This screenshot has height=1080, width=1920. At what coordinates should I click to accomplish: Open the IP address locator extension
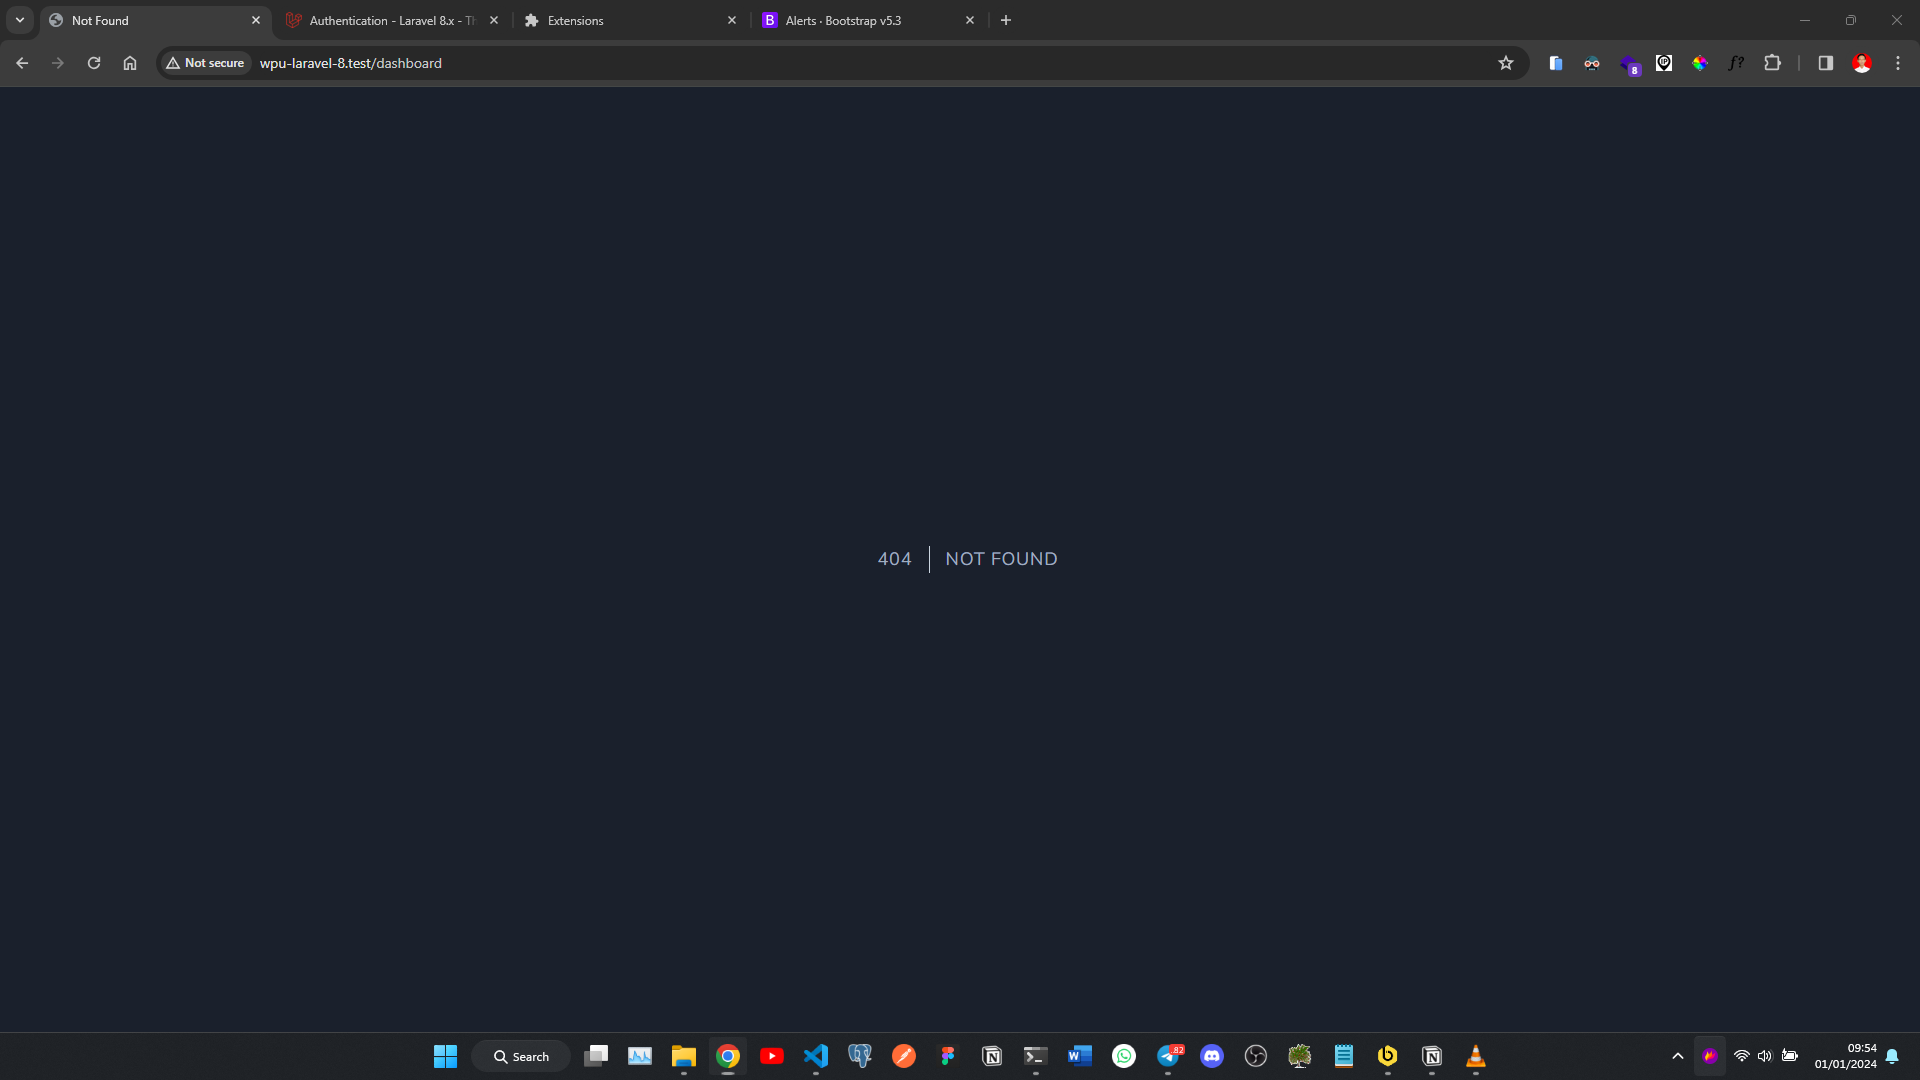tap(1663, 63)
